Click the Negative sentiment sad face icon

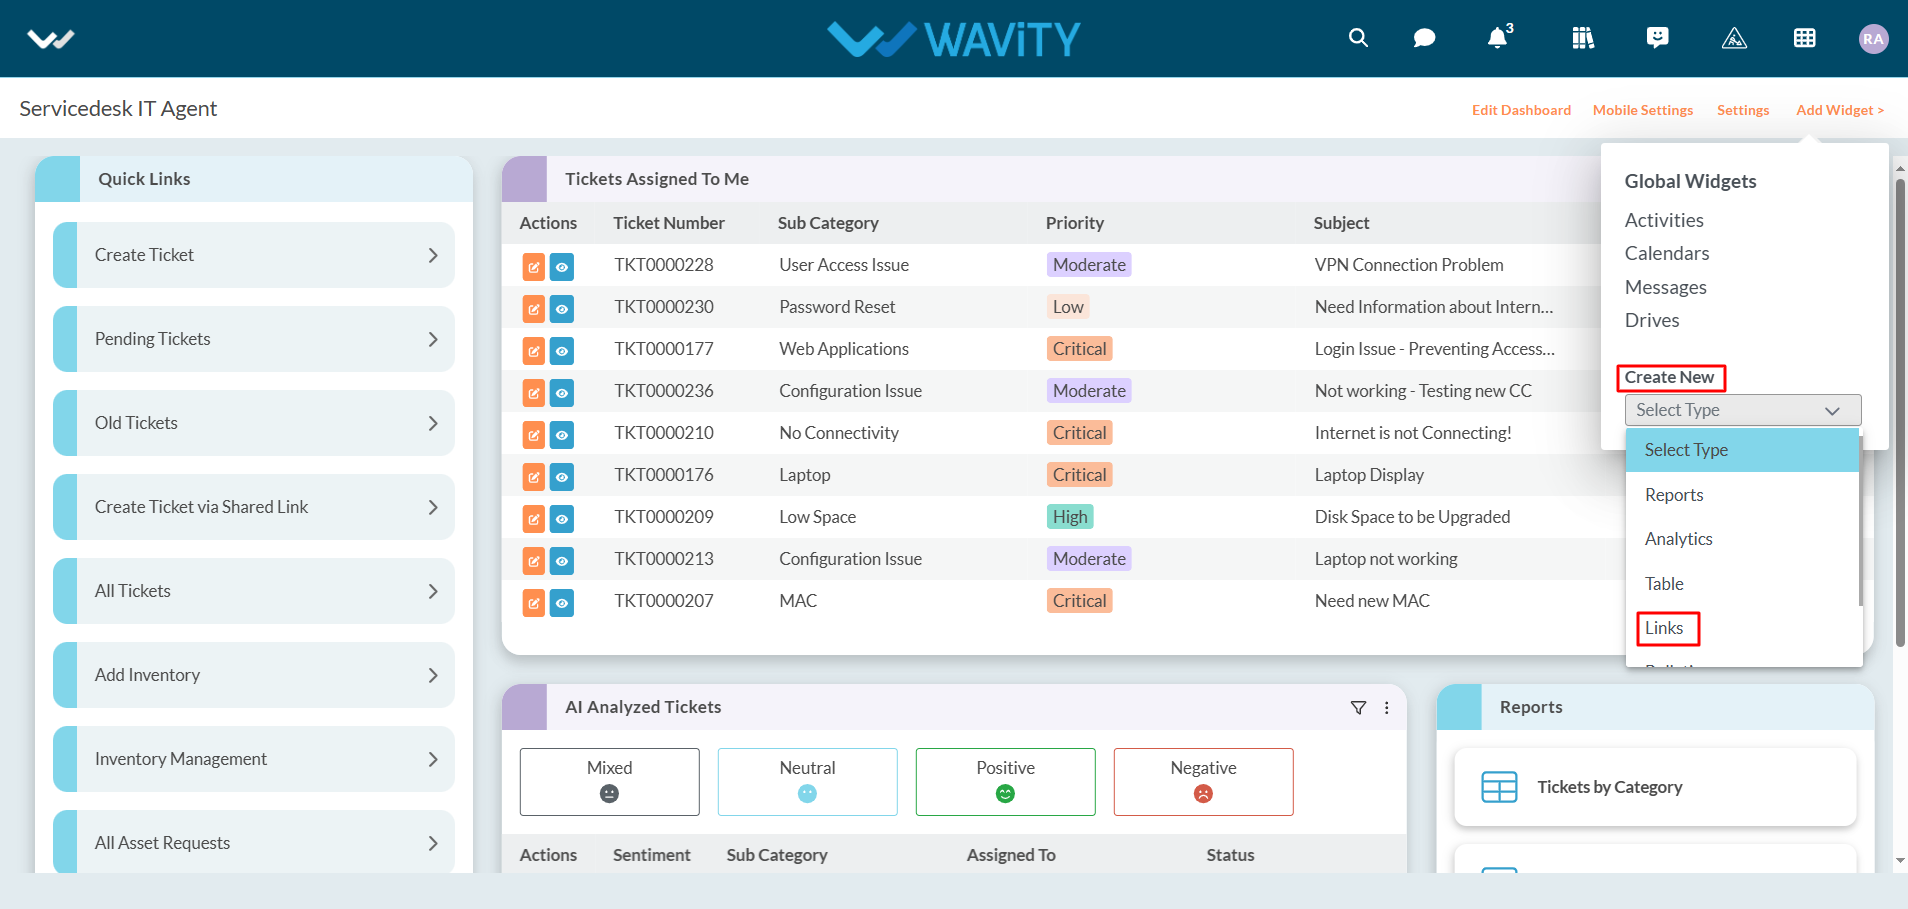tap(1203, 794)
